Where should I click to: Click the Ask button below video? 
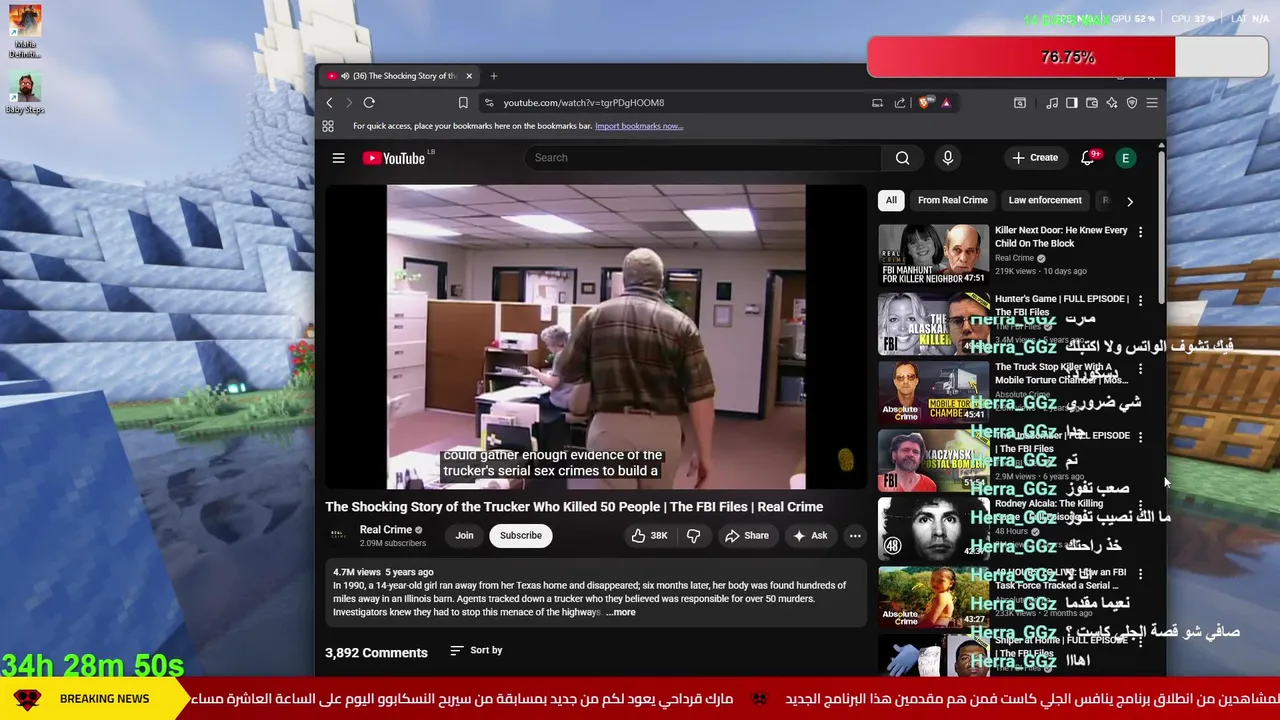coord(810,536)
